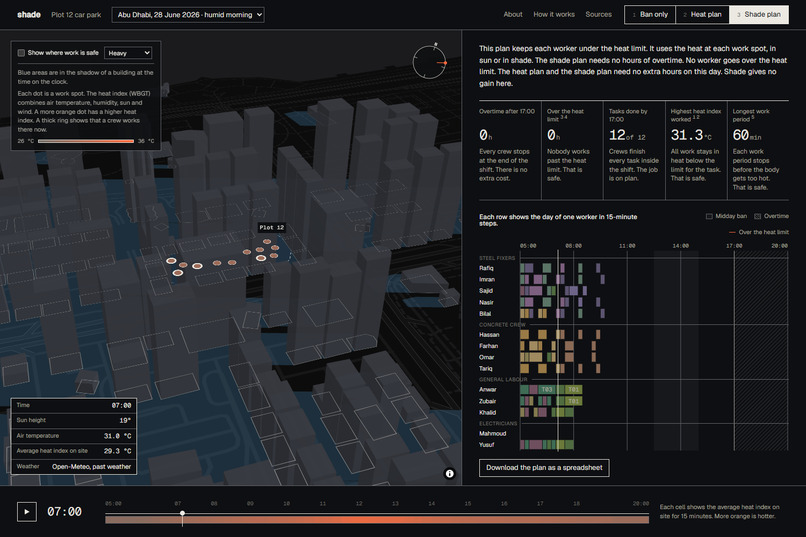
Task: Select the Shade plan tab
Action: pyautogui.click(x=759, y=14)
